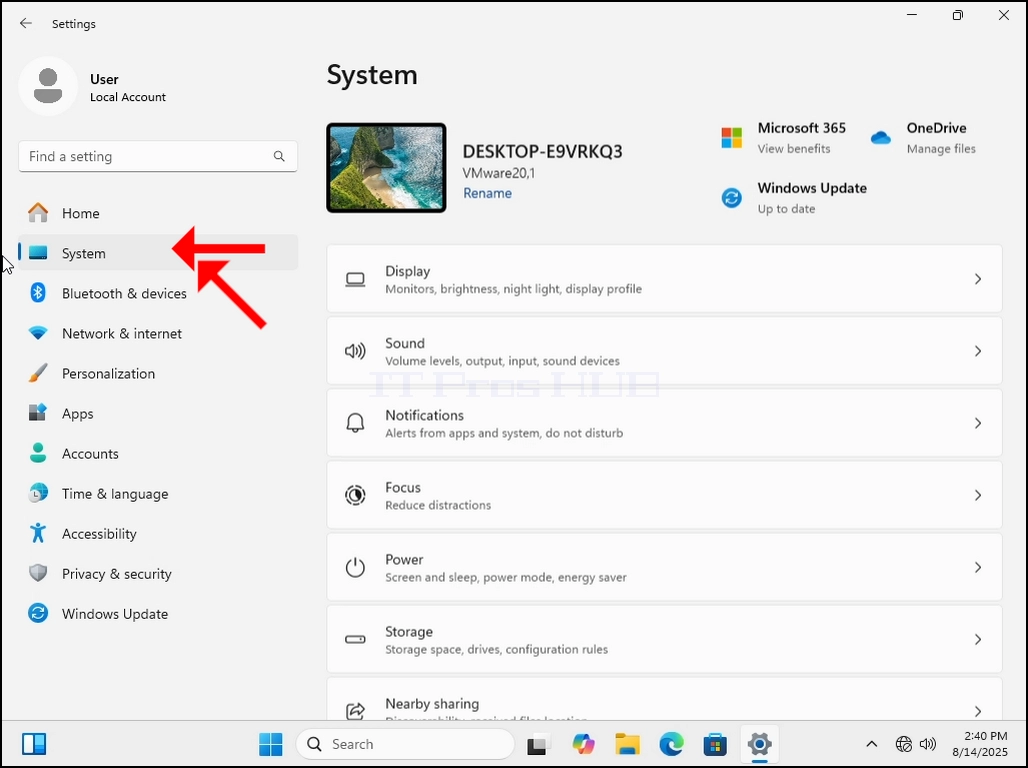1028x768 pixels.
Task: Open the Windows Start menu
Action: (x=271, y=744)
